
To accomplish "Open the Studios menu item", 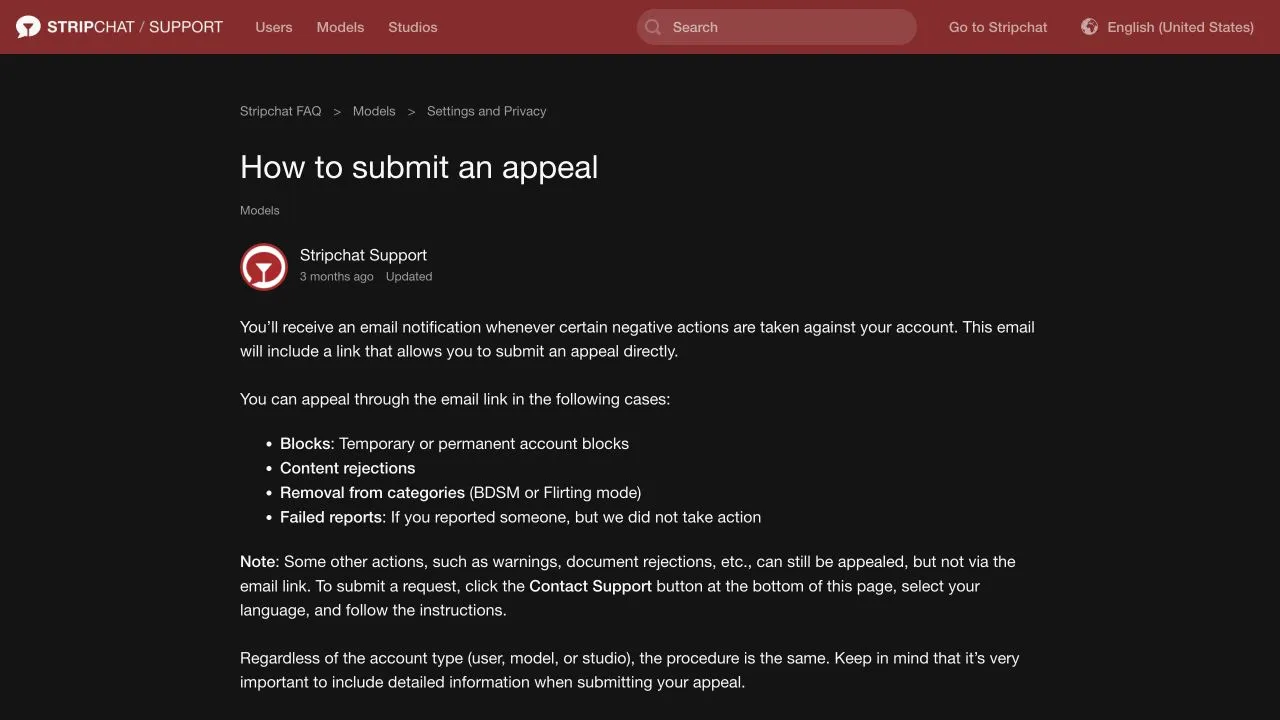I will coord(413,27).
